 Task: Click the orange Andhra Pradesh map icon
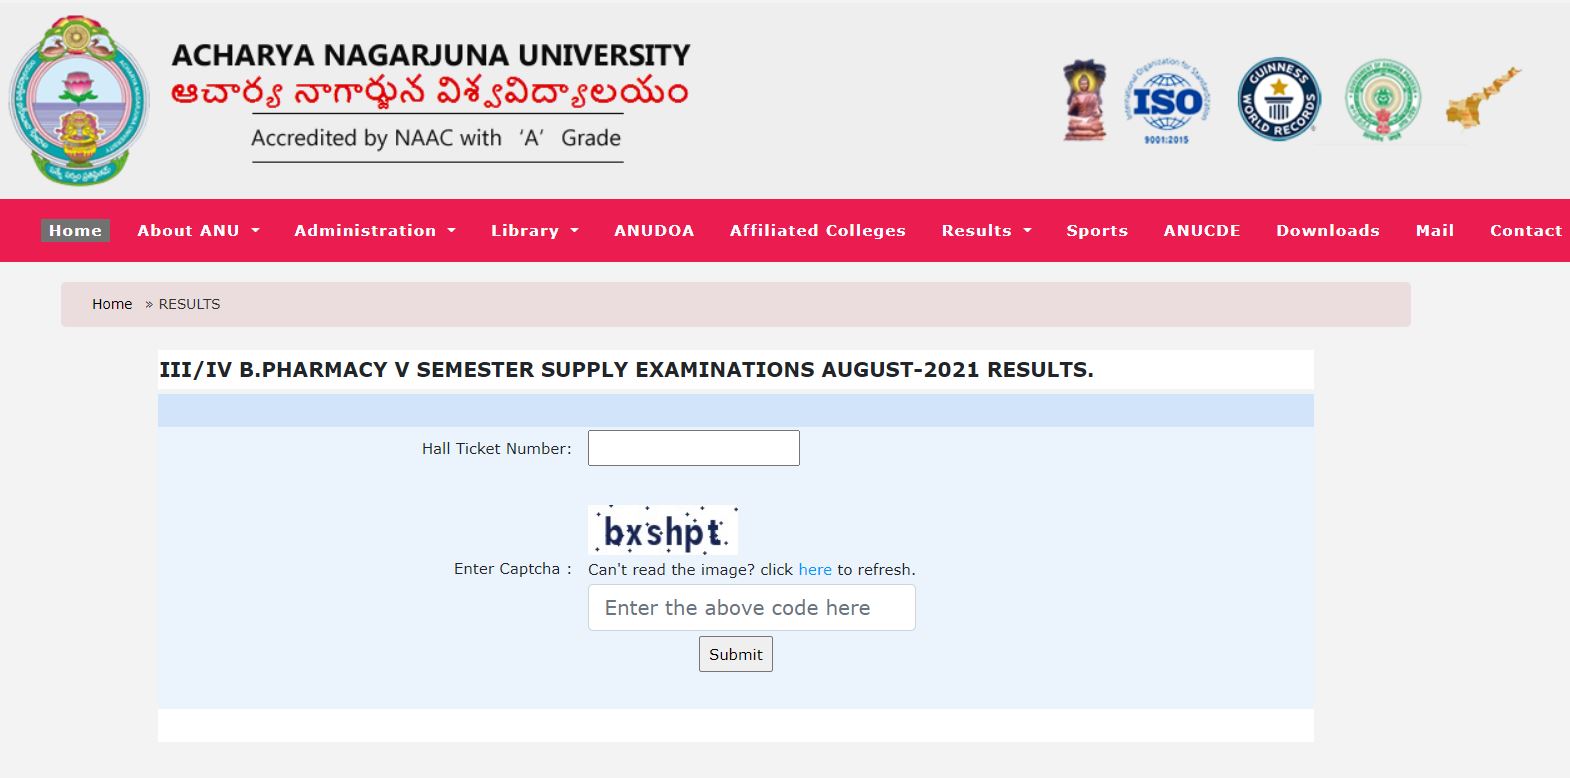click(x=1483, y=98)
